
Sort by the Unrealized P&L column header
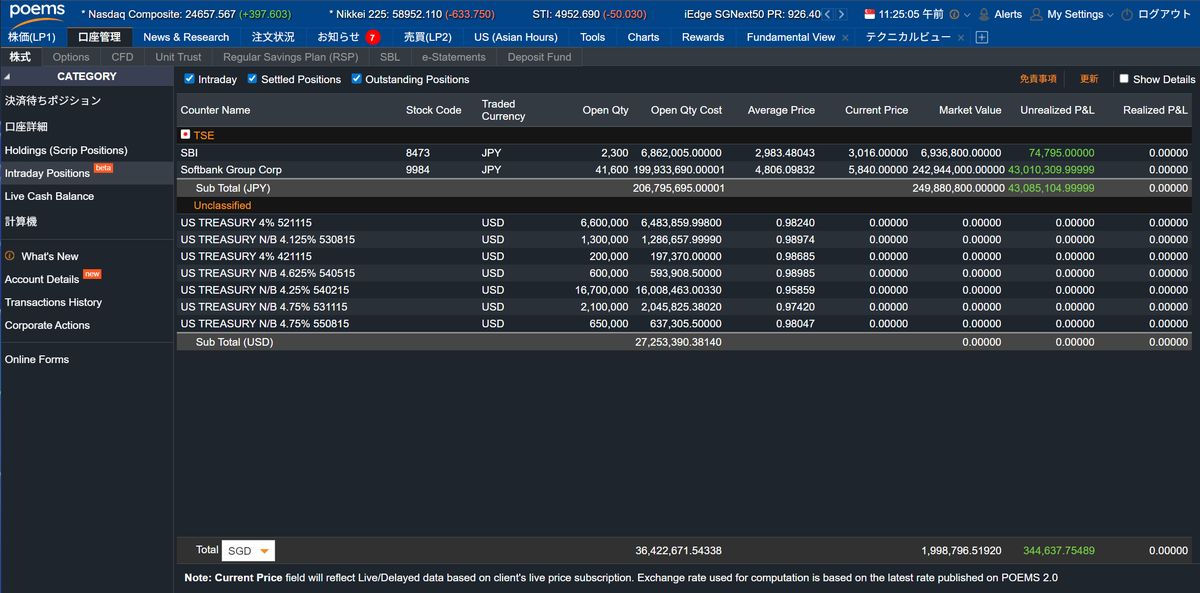[1057, 110]
